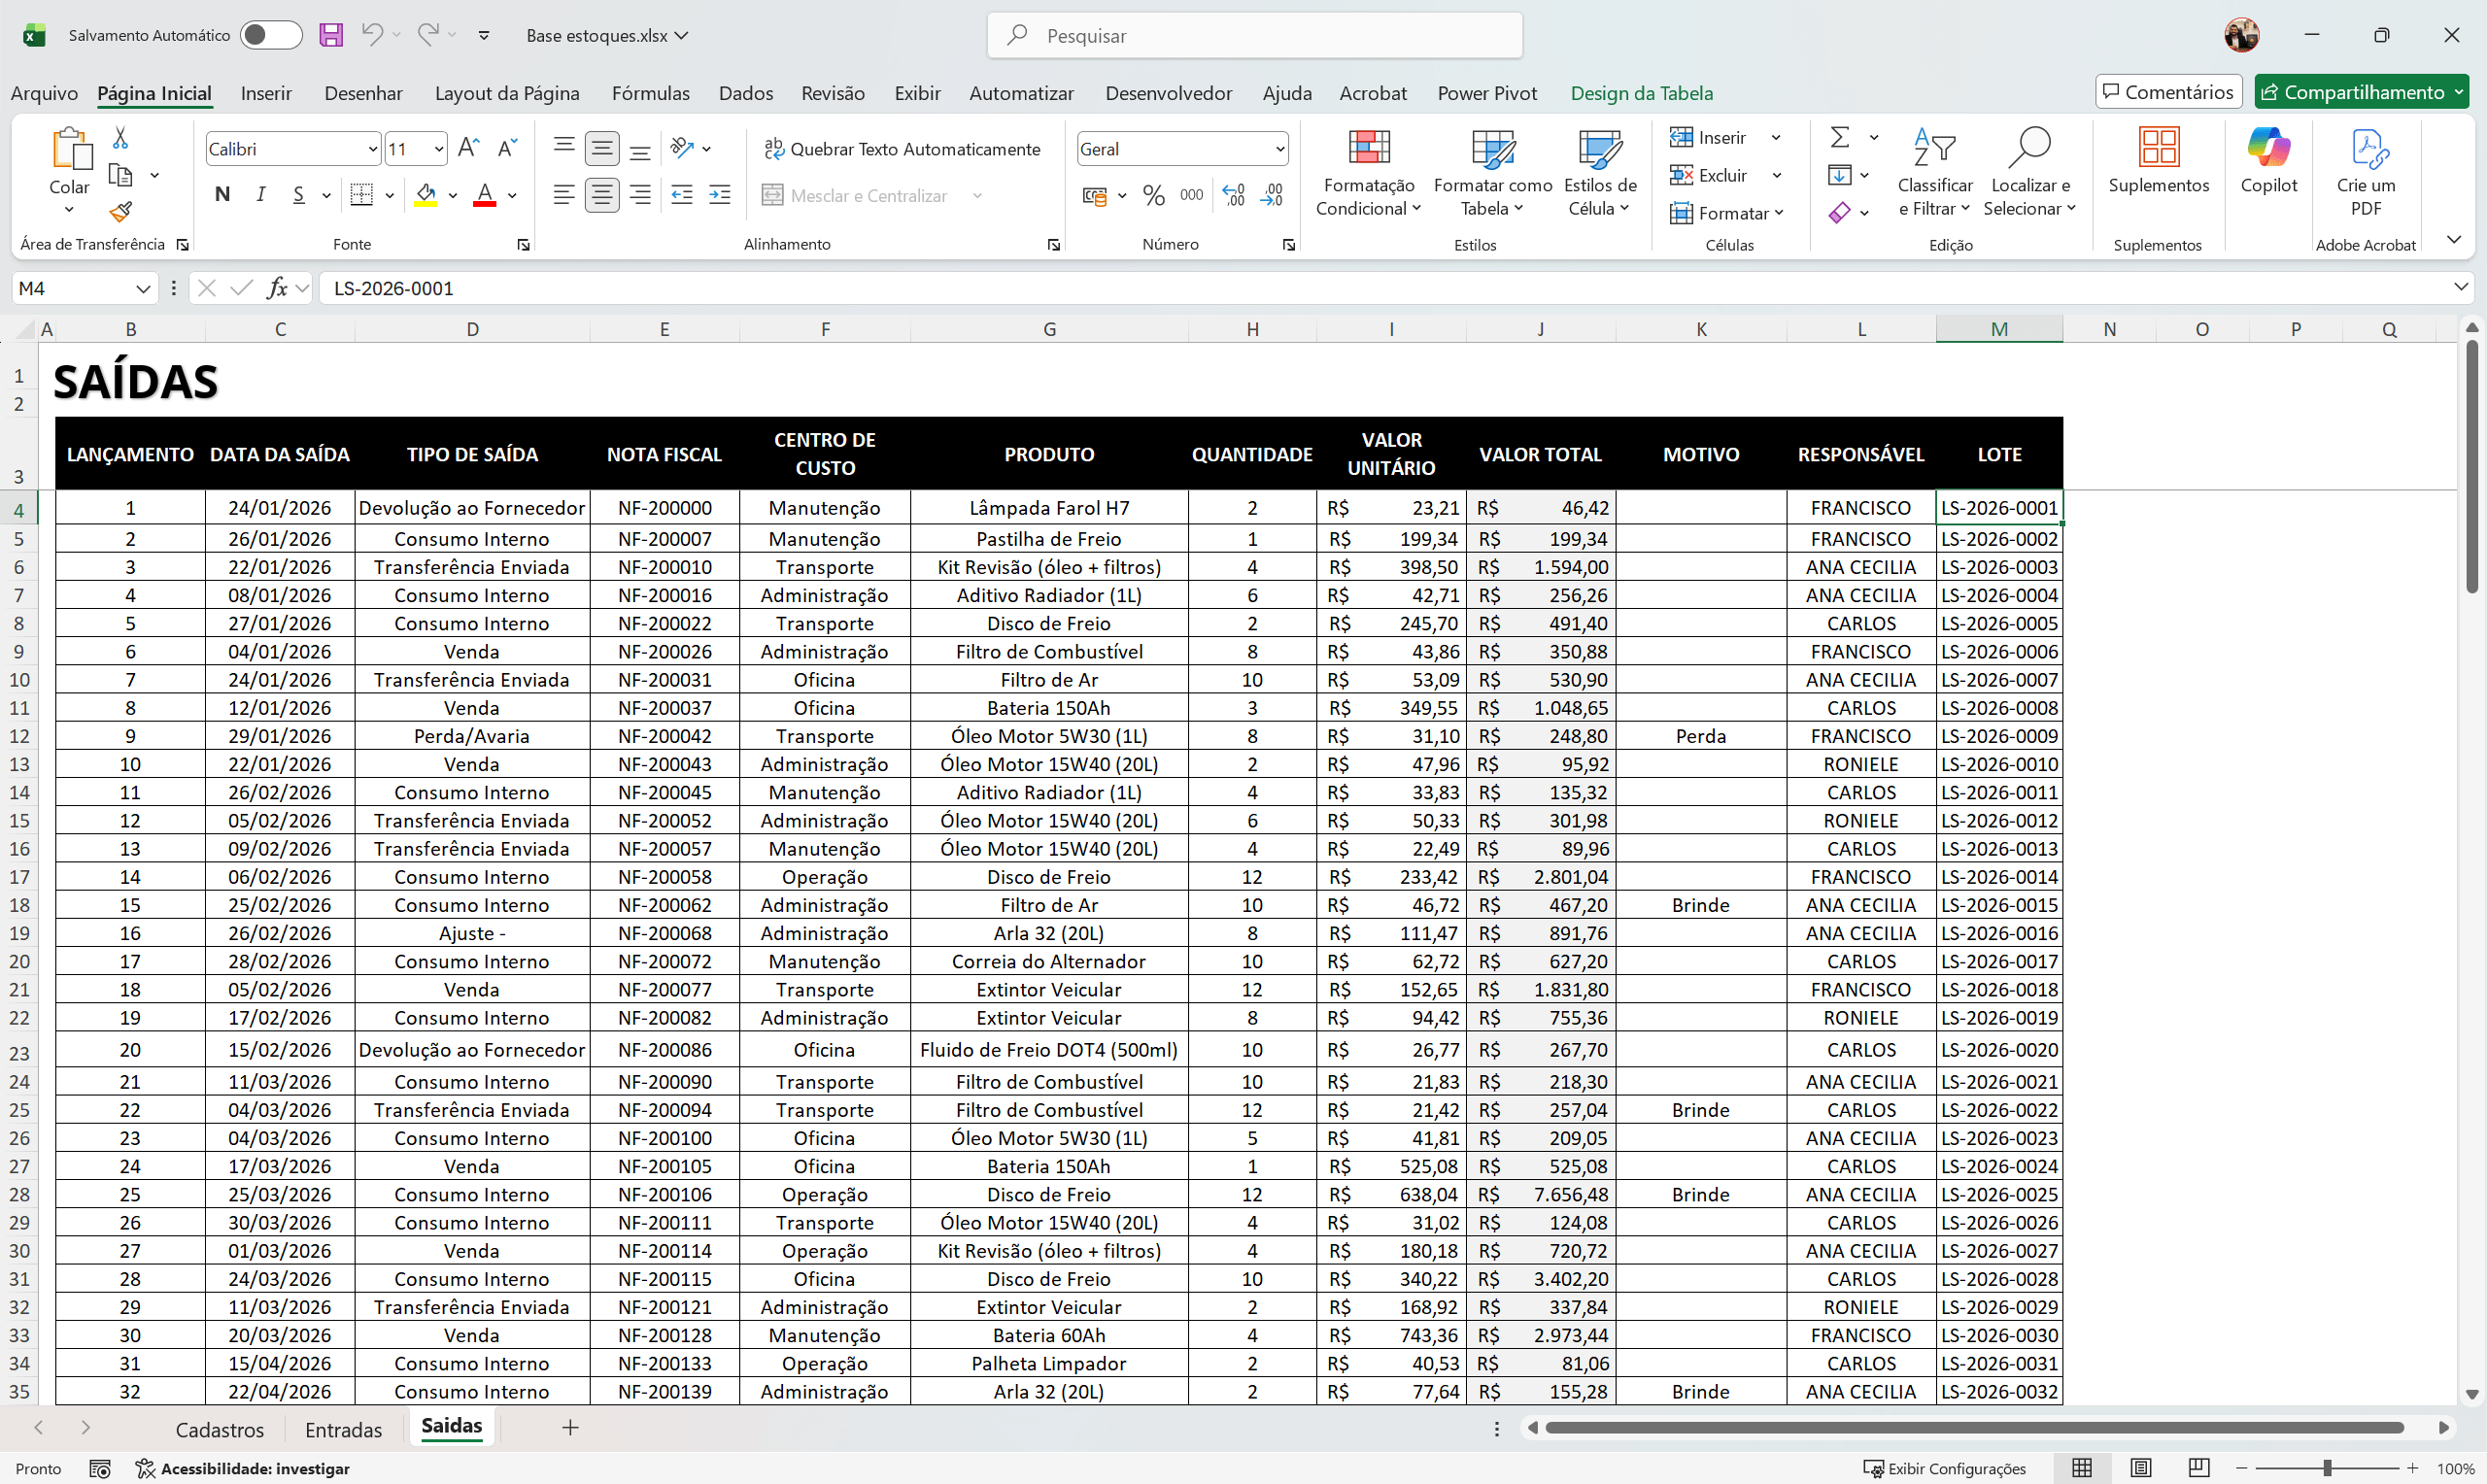Click the Format Painter brush icon
The image size is (2487, 1484).
[121, 212]
